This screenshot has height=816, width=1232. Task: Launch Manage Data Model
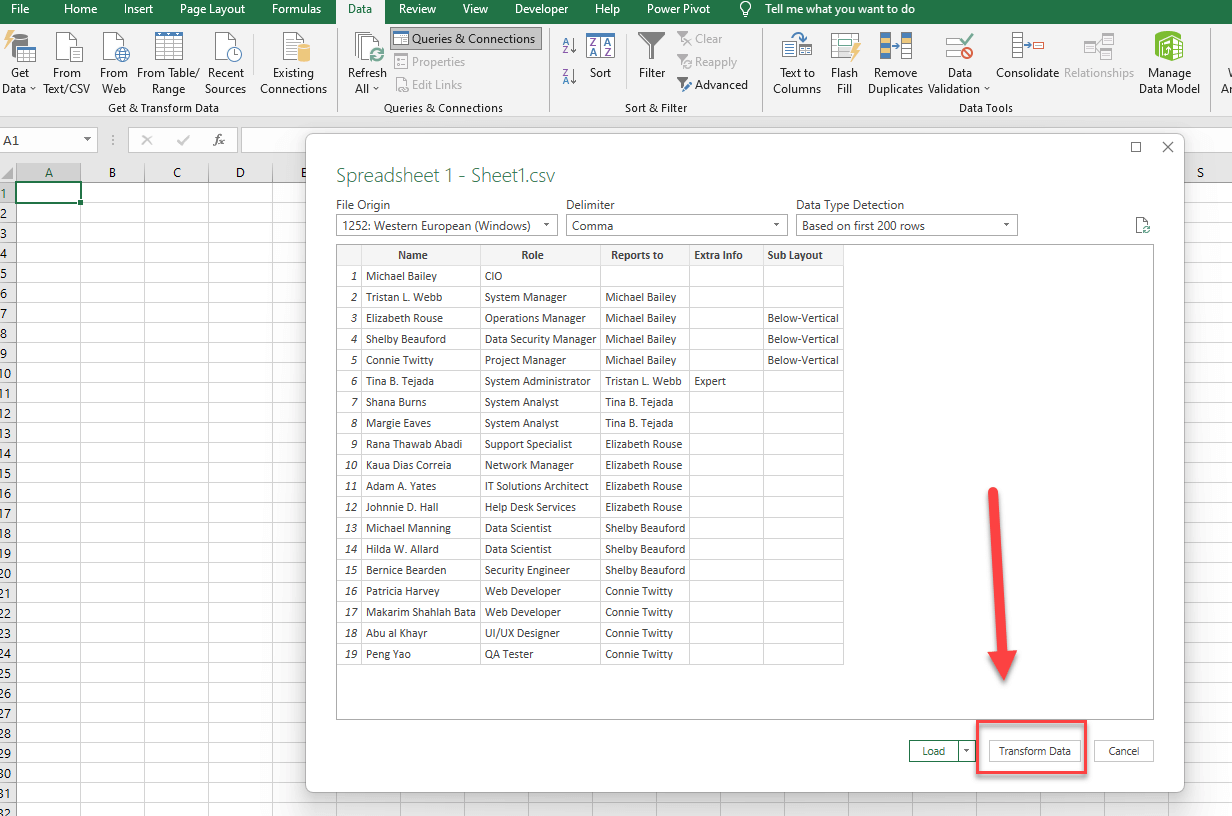point(1168,62)
